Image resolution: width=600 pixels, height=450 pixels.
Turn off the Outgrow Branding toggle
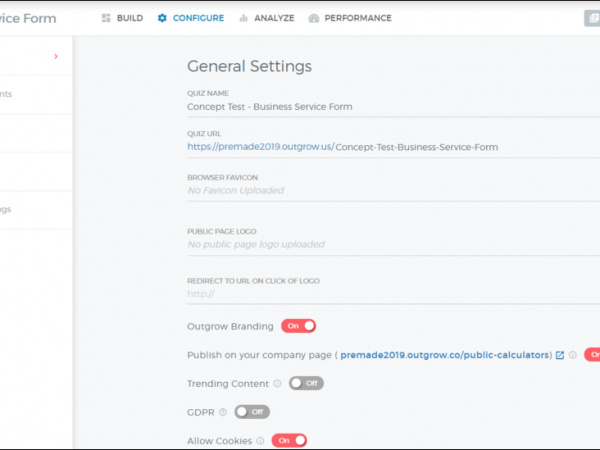[x=298, y=326]
